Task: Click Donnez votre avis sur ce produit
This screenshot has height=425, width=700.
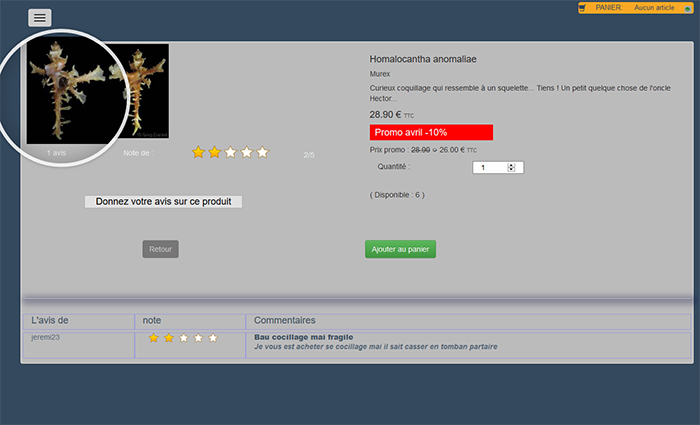Action: [x=163, y=202]
